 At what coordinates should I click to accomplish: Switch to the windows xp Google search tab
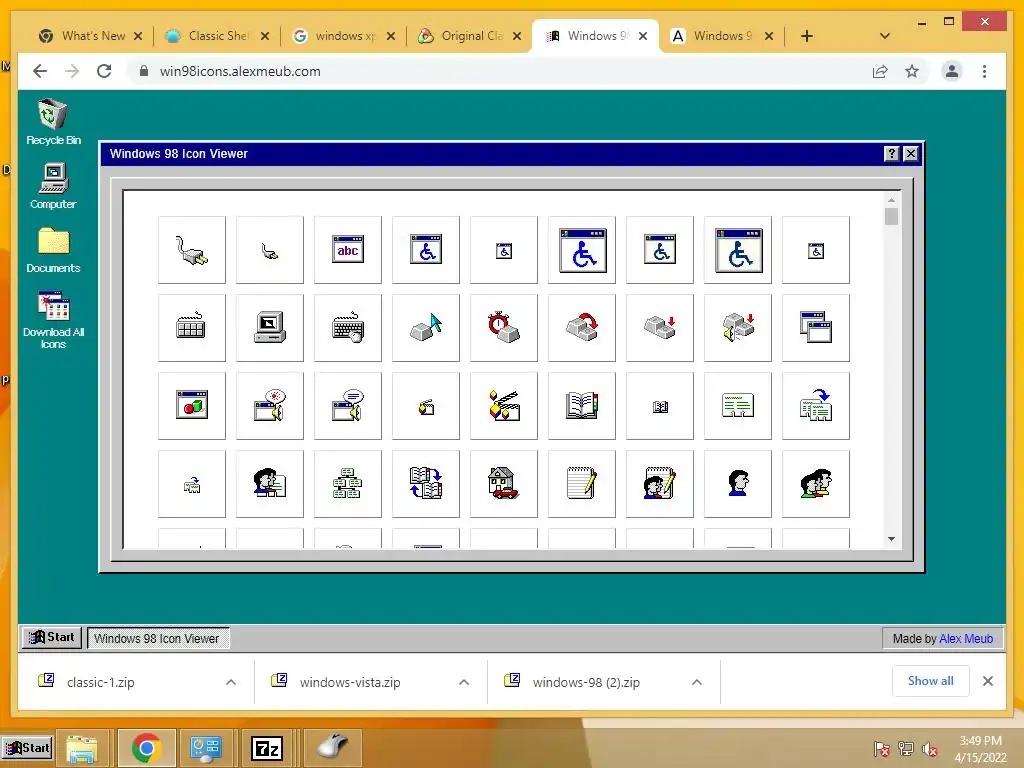click(x=344, y=36)
